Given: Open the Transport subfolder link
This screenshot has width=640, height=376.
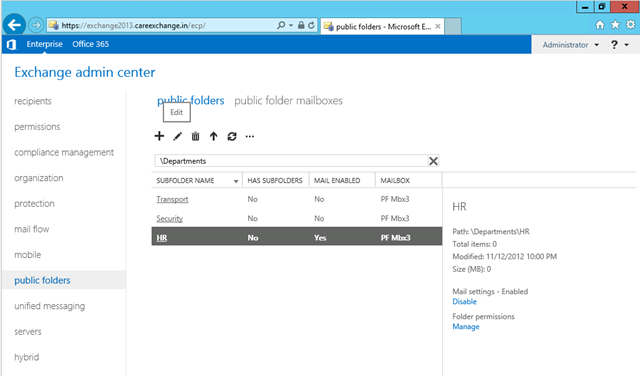Looking at the screenshot, I should 172,199.
